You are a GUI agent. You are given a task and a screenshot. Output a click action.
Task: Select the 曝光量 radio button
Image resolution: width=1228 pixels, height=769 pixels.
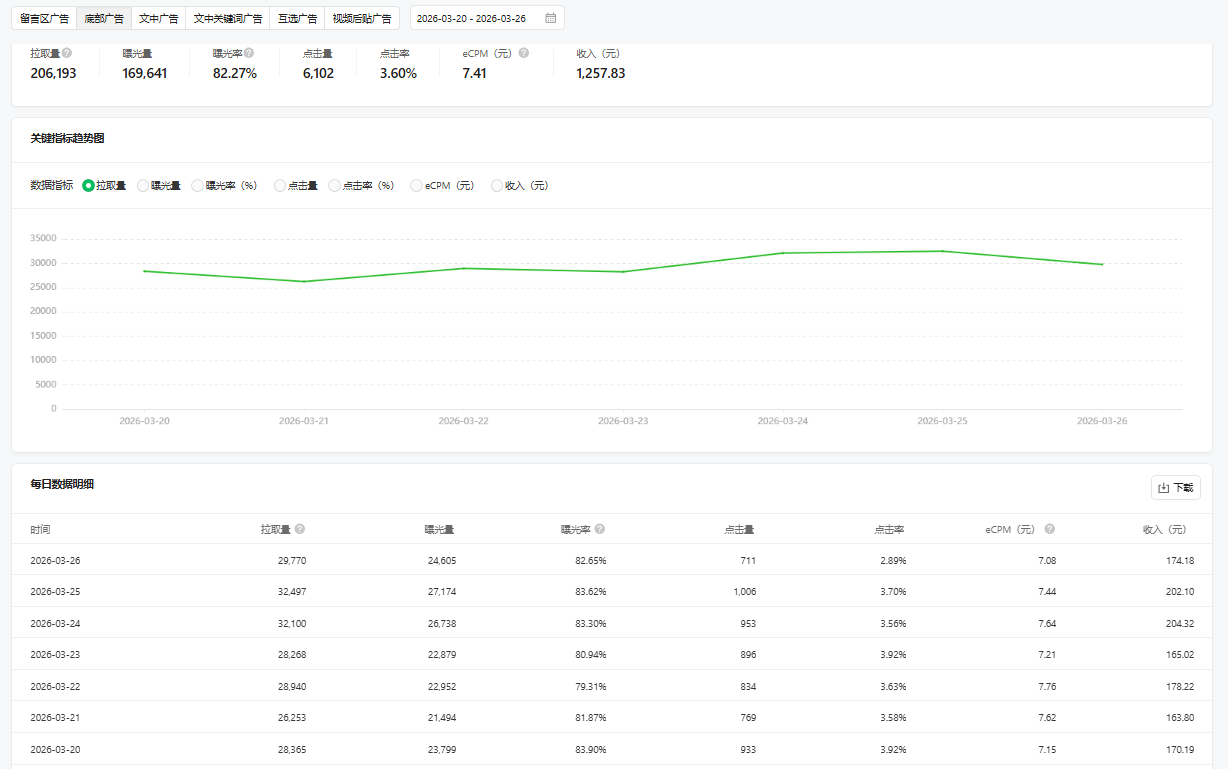tap(143, 185)
